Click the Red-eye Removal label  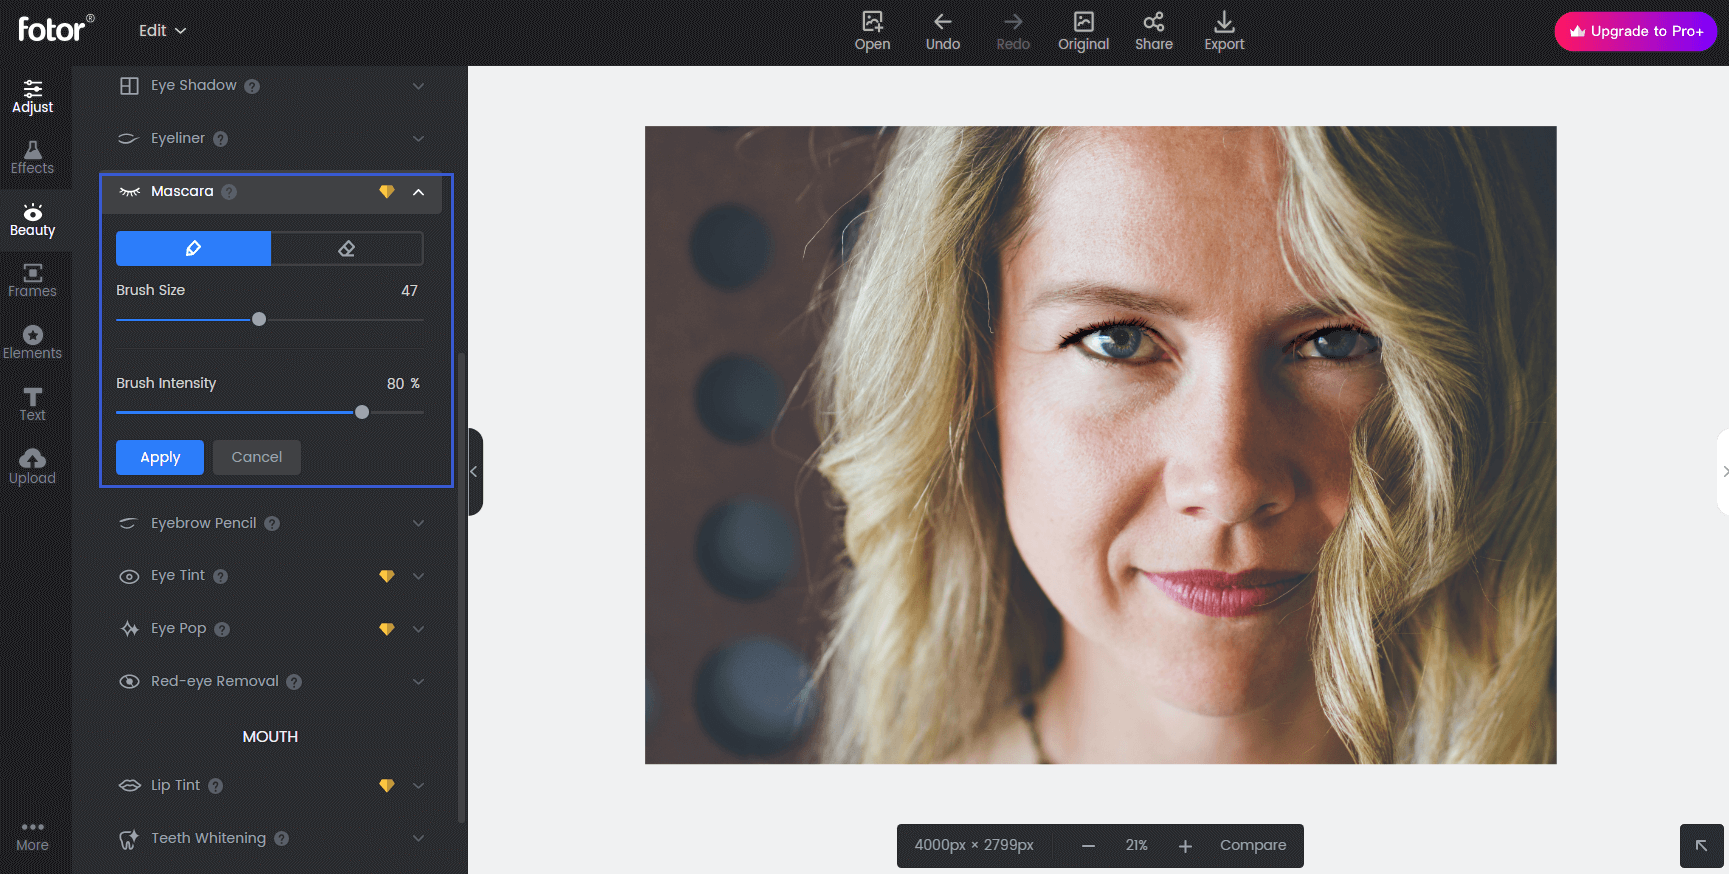(215, 681)
